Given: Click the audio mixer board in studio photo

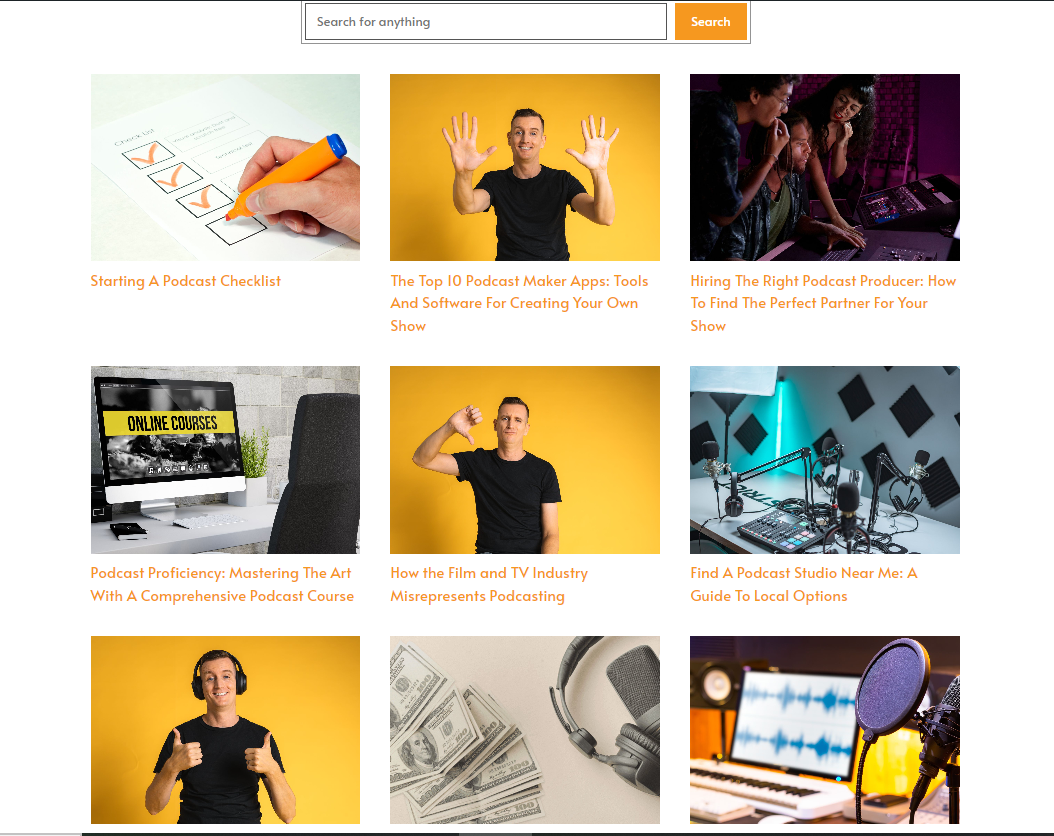Looking at the screenshot, I should (x=780, y=530).
